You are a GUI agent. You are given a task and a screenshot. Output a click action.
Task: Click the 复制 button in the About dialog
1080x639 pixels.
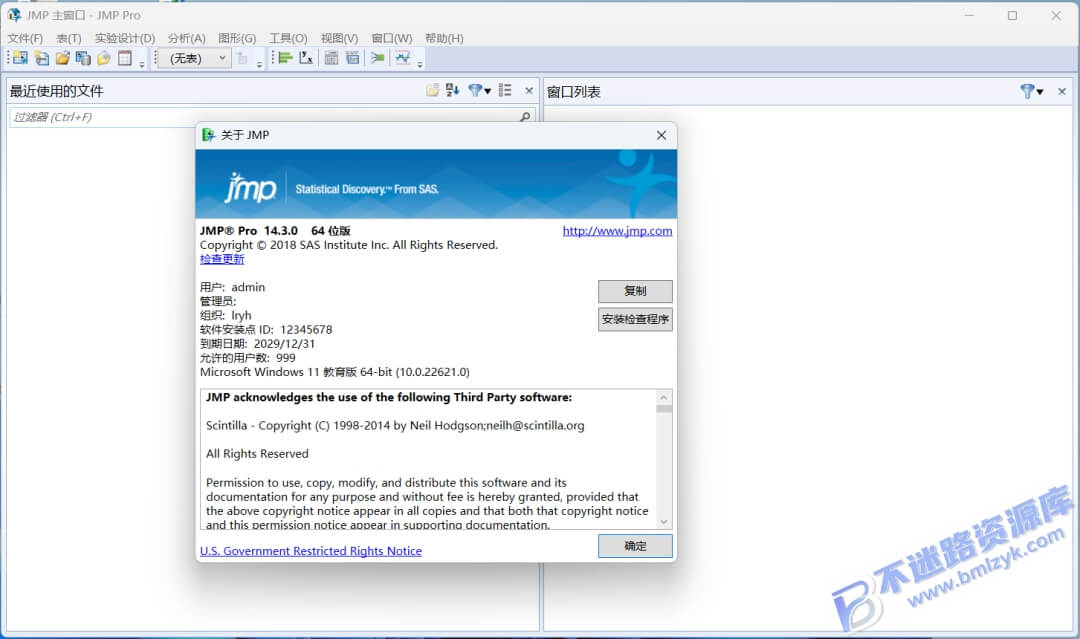pos(635,291)
